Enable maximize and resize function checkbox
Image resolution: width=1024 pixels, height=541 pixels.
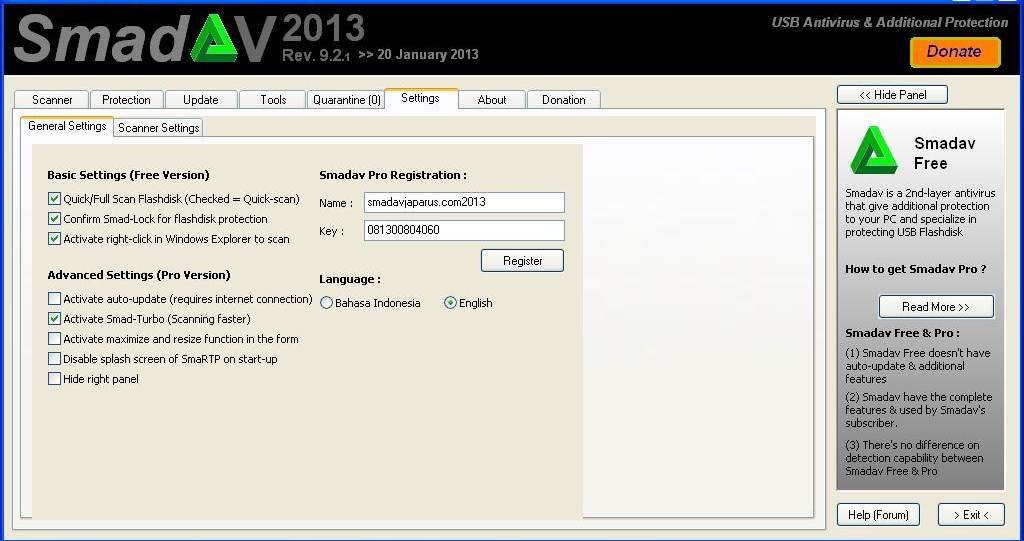[x=54, y=339]
